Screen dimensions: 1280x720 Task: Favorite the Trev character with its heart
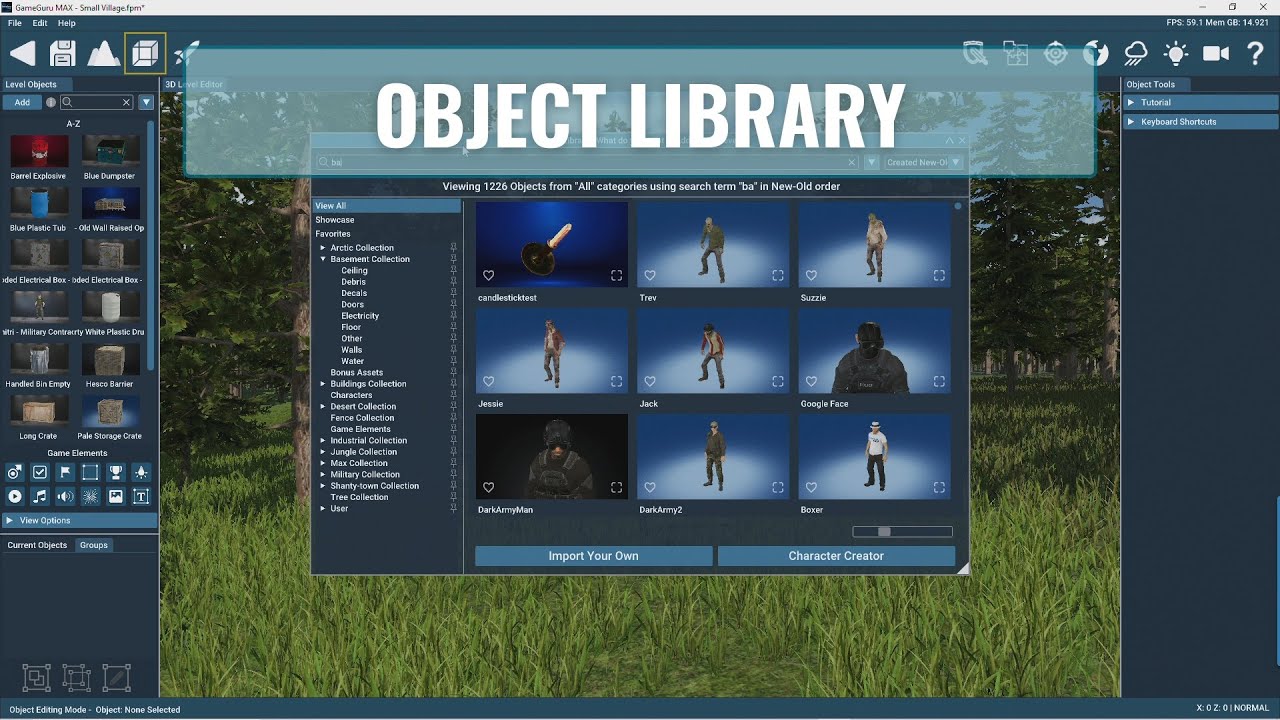(650, 275)
